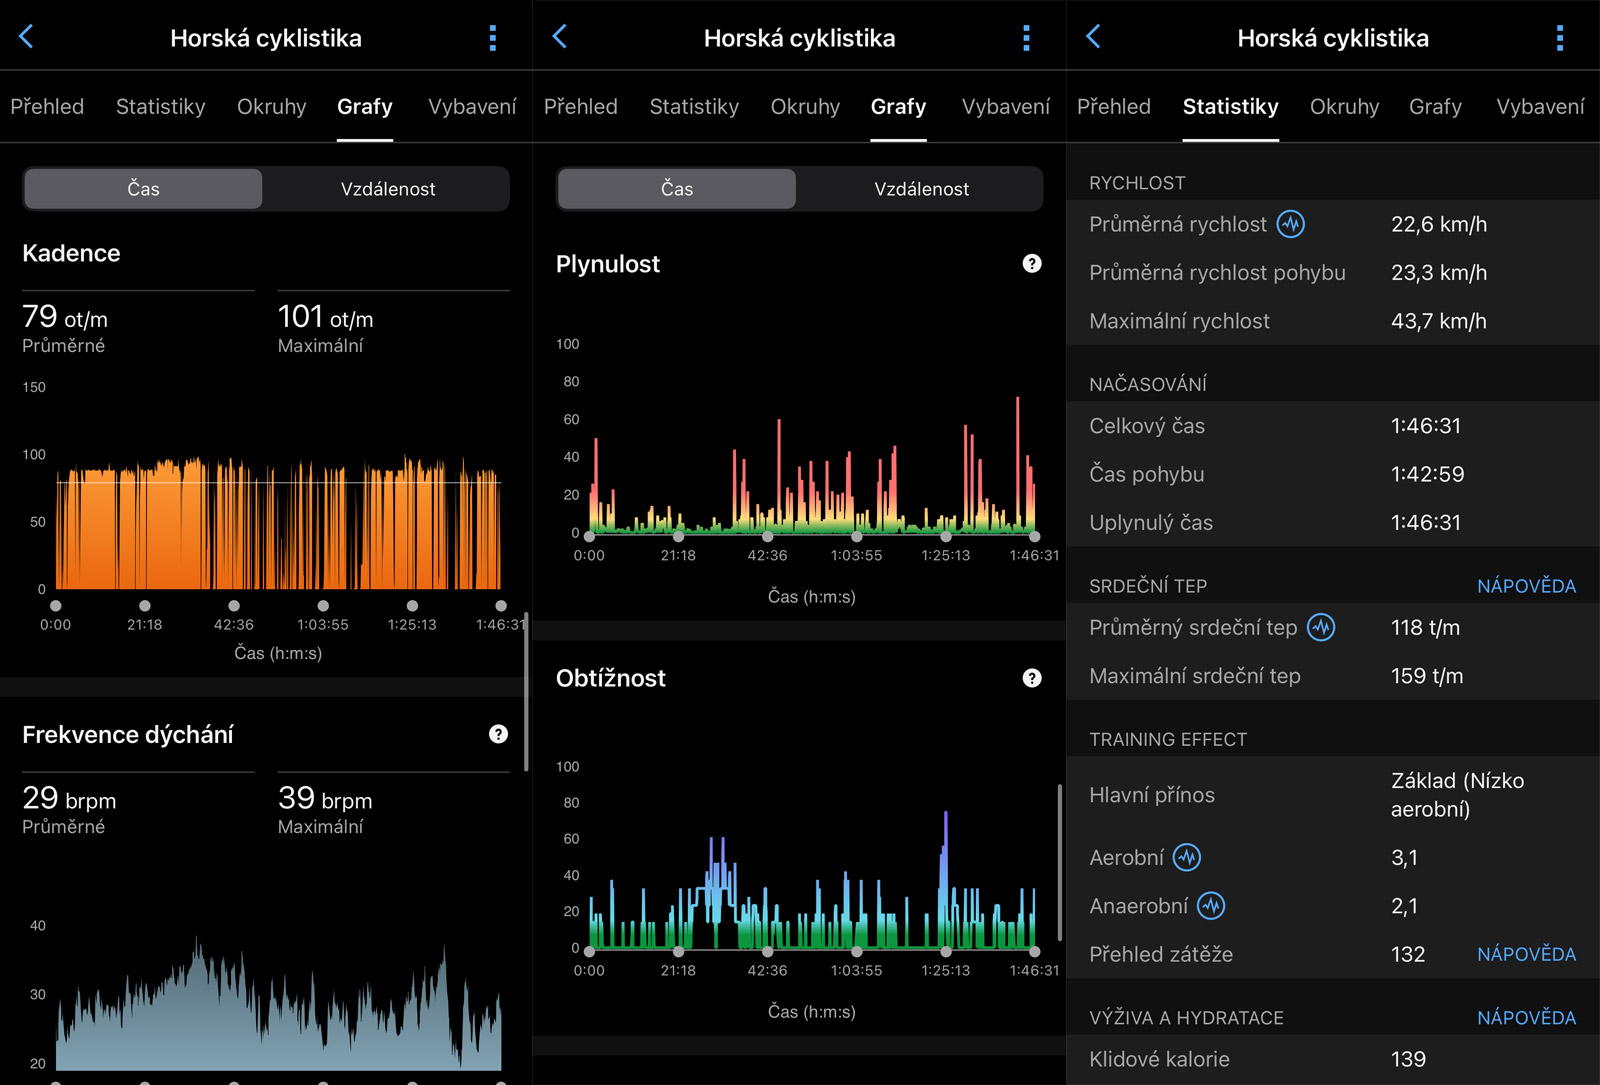Select Vzdálenost segment in the middle panel

[x=920, y=189]
